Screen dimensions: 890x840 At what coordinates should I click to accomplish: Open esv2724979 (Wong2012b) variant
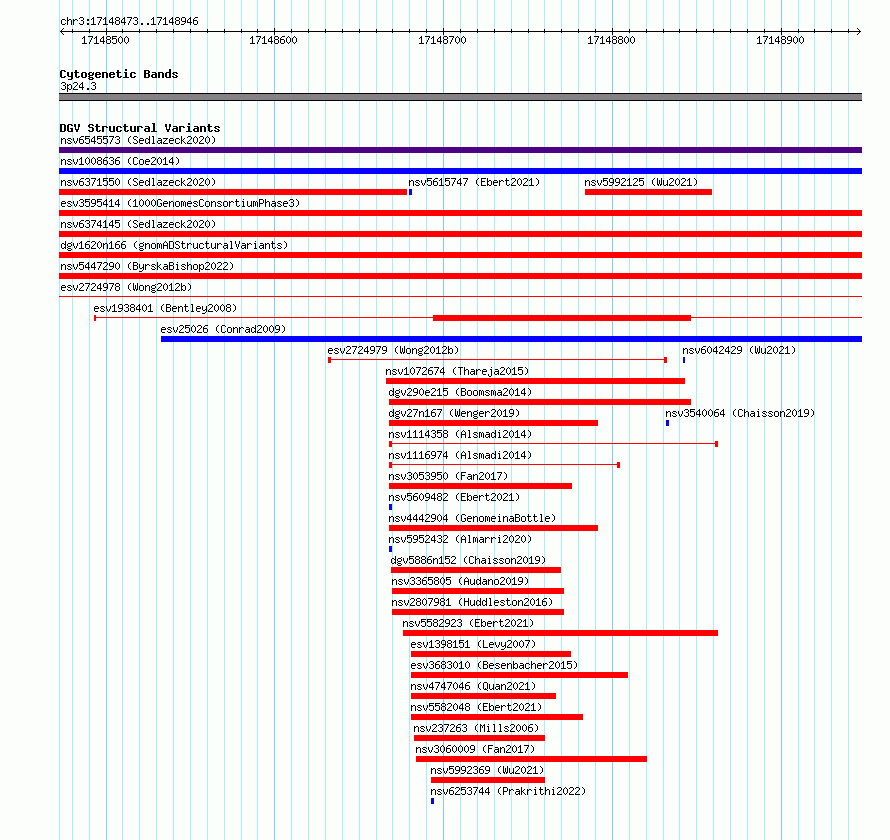click(x=393, y=350)
